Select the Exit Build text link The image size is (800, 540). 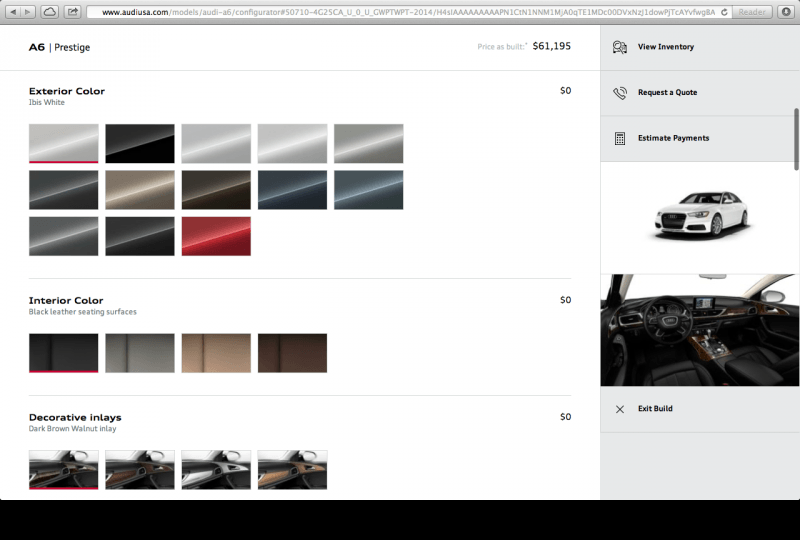tap(655, 408)
